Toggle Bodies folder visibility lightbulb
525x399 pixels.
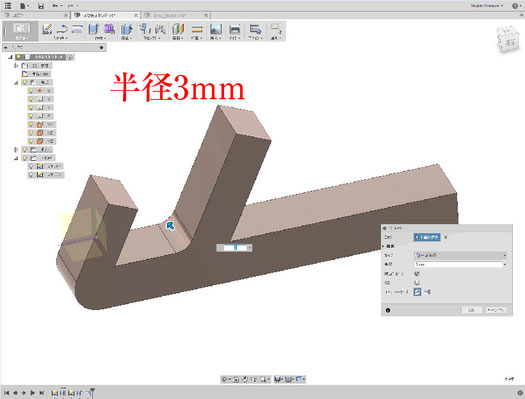(x=25, y=150)
